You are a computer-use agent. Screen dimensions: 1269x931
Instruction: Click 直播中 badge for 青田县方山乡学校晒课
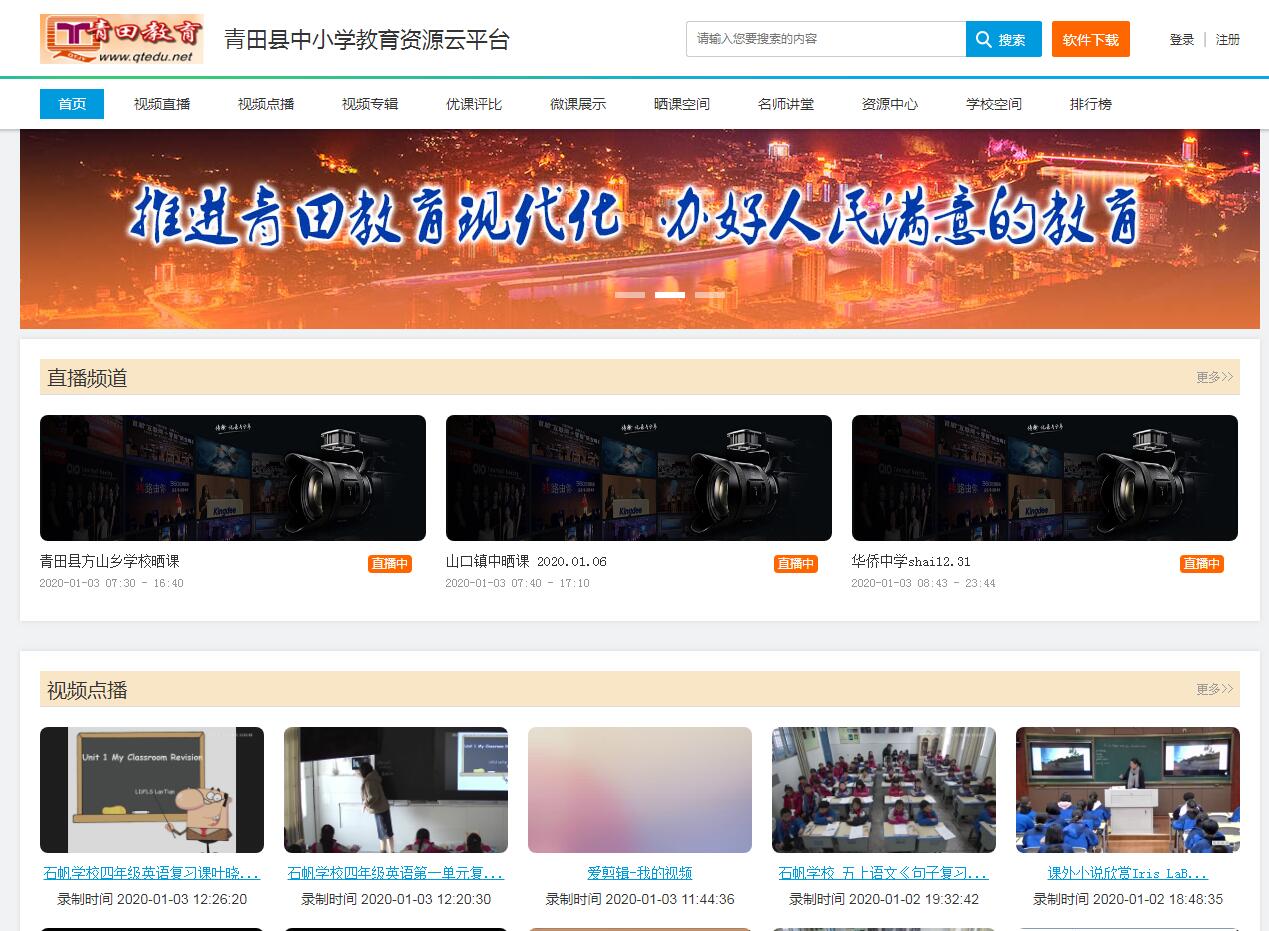point(389,564)
